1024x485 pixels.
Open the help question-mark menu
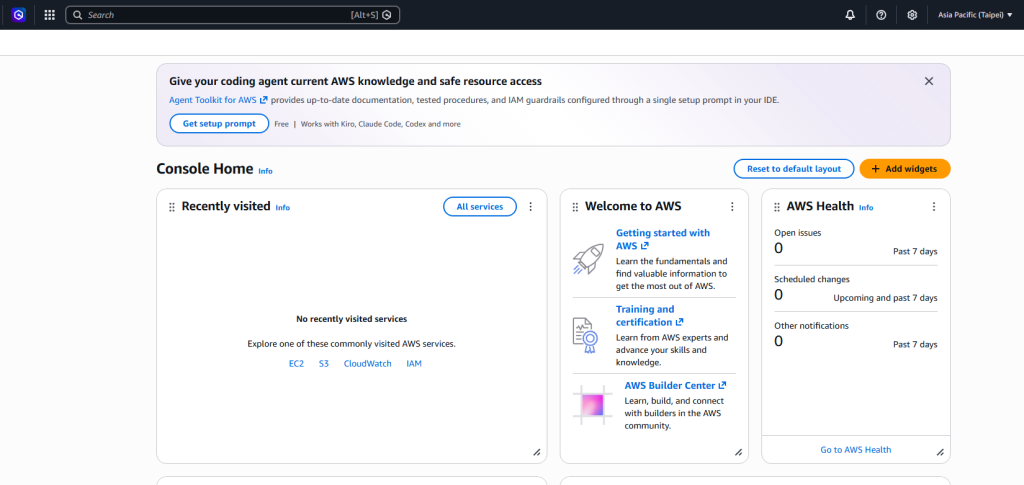pos(881,15)
